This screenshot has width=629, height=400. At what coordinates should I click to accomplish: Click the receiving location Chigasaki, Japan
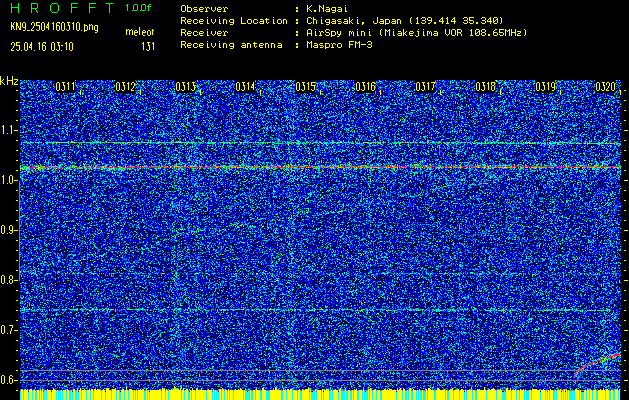click(x=354, y=21)
